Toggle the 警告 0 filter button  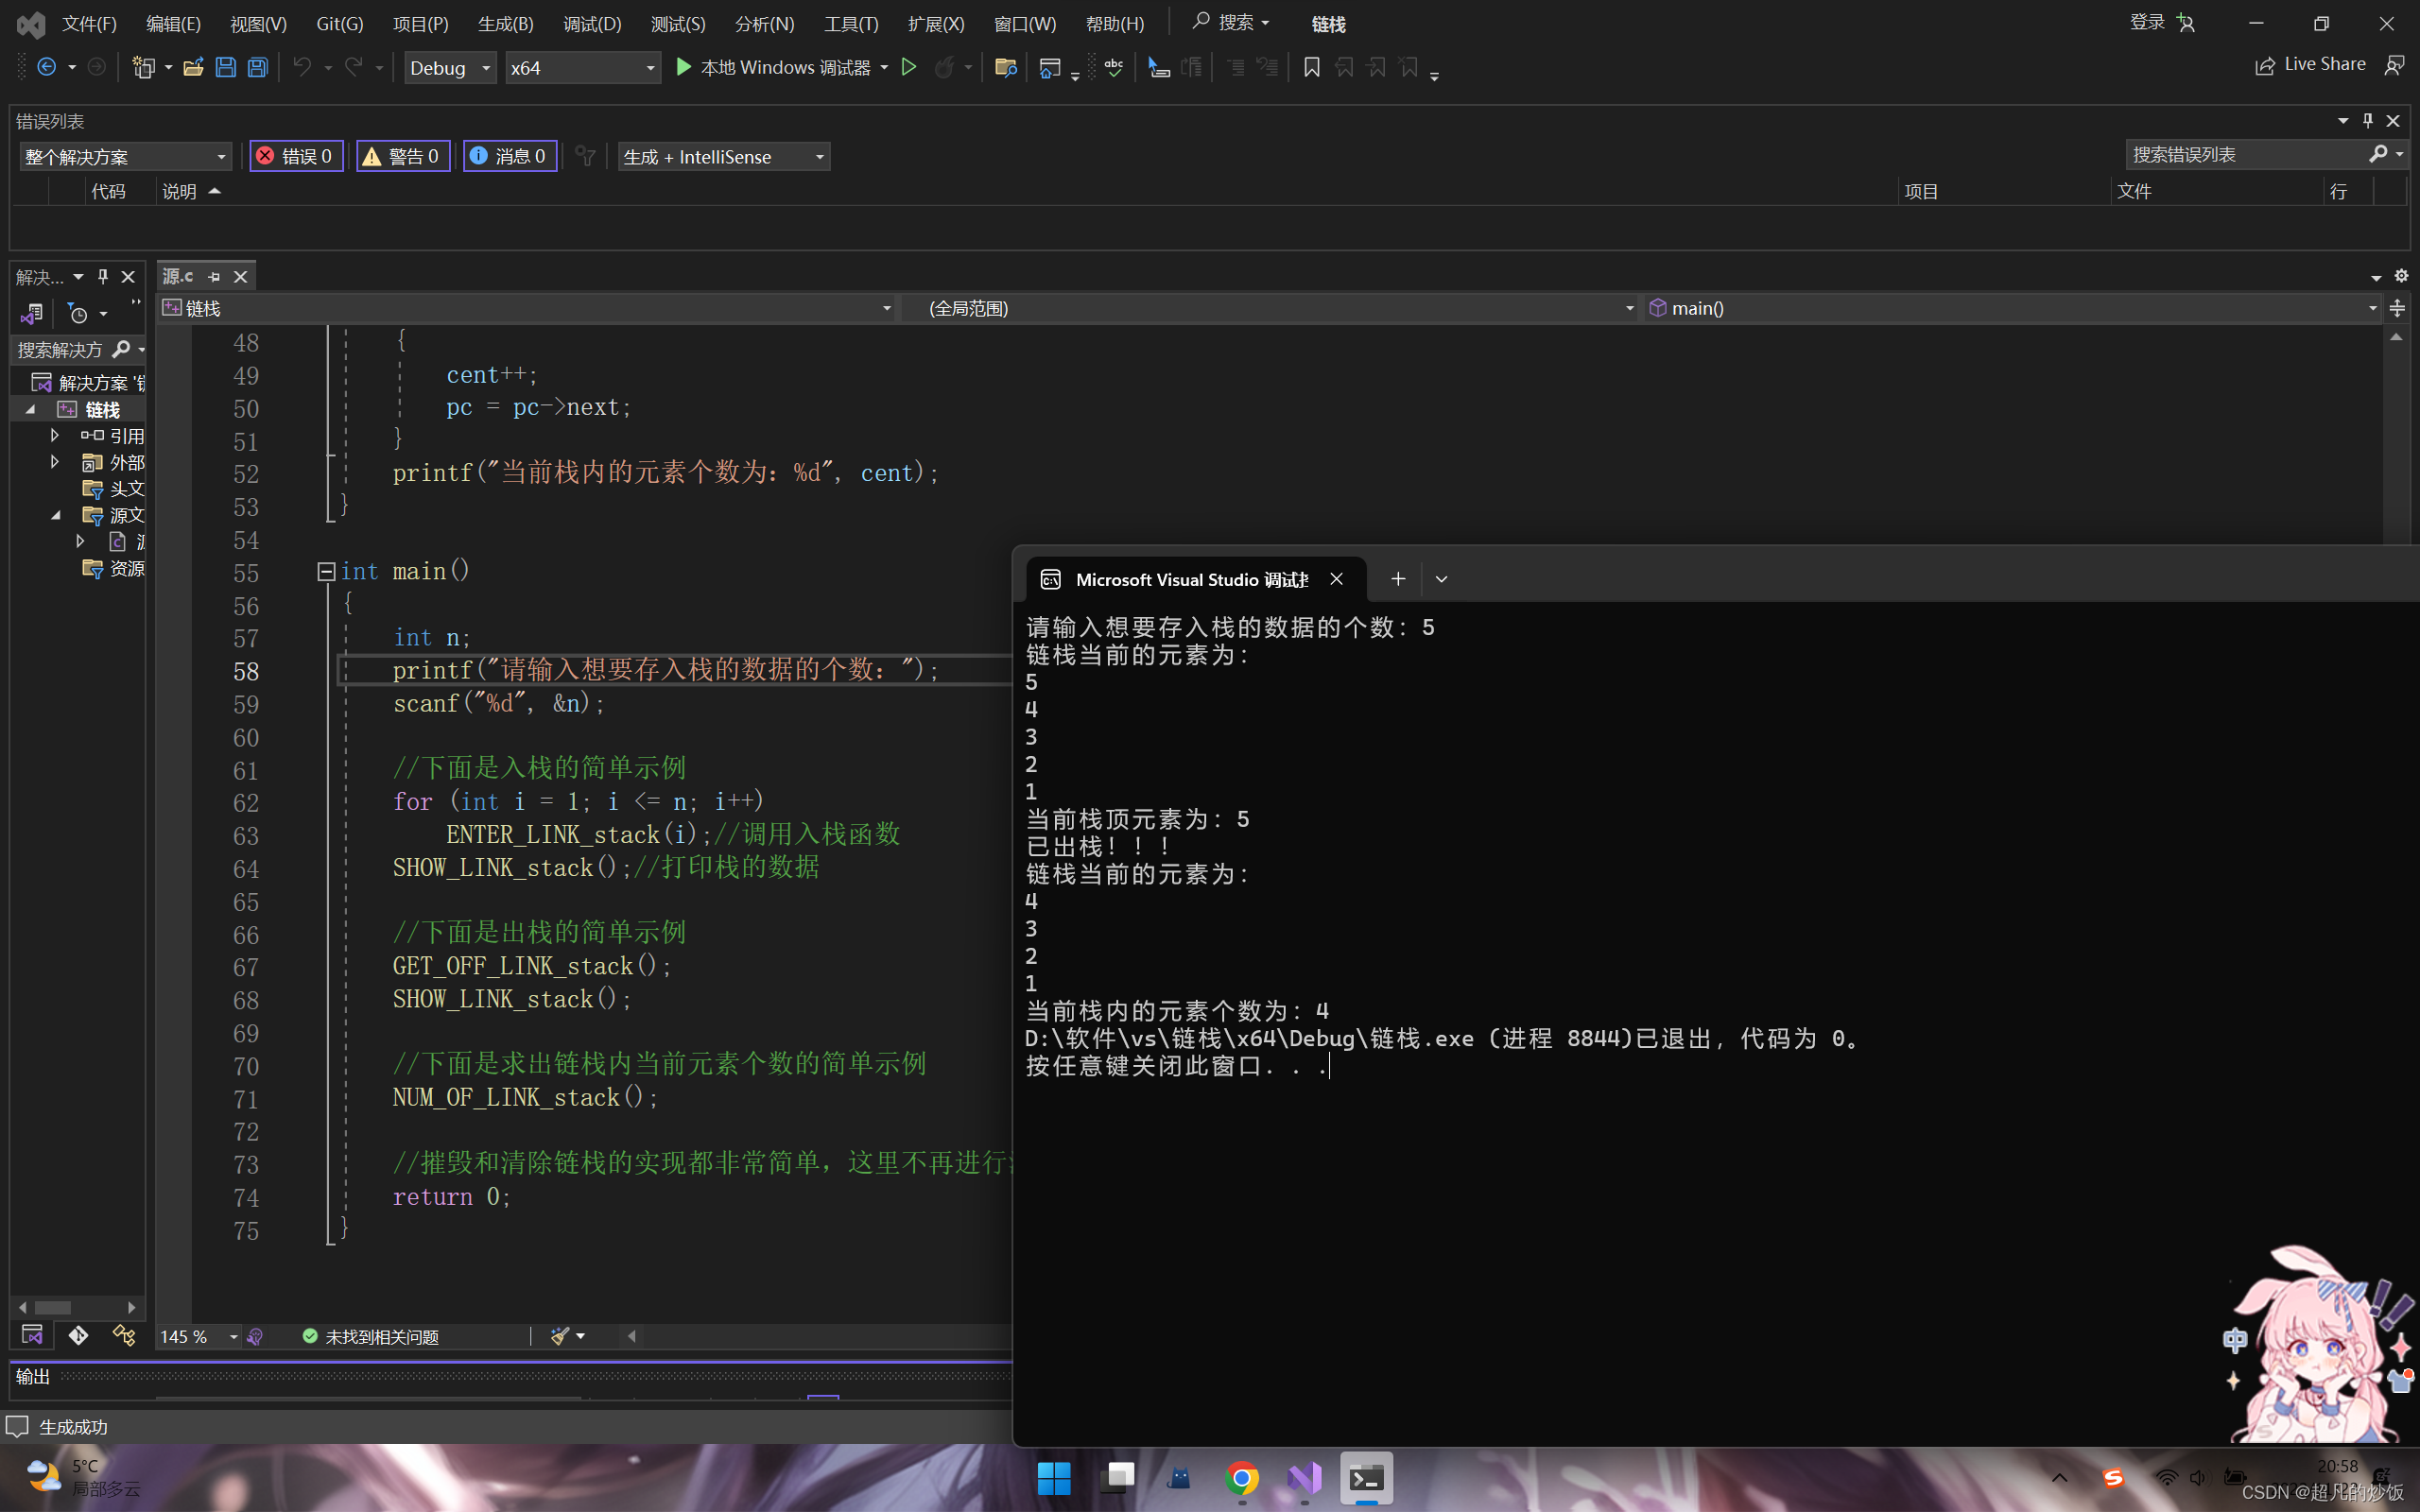(403, 156)
